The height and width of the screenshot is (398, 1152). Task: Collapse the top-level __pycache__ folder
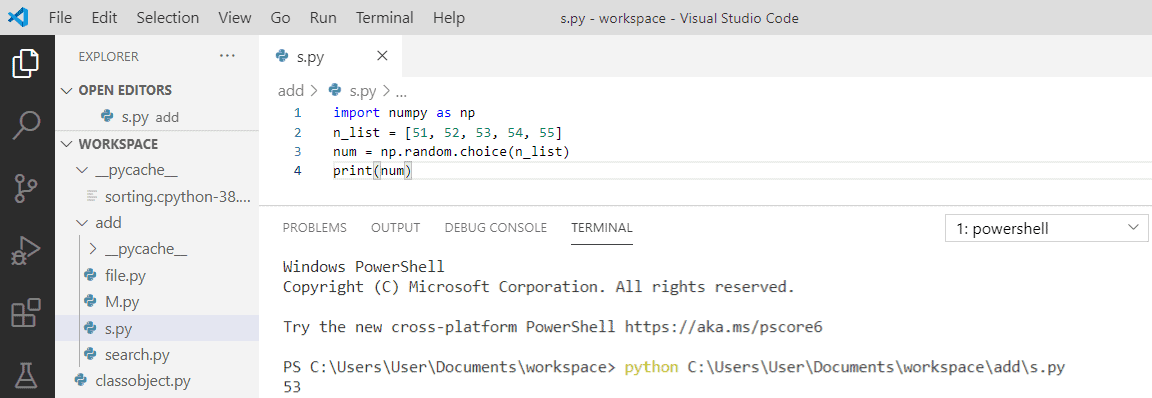tap(82, 170)
